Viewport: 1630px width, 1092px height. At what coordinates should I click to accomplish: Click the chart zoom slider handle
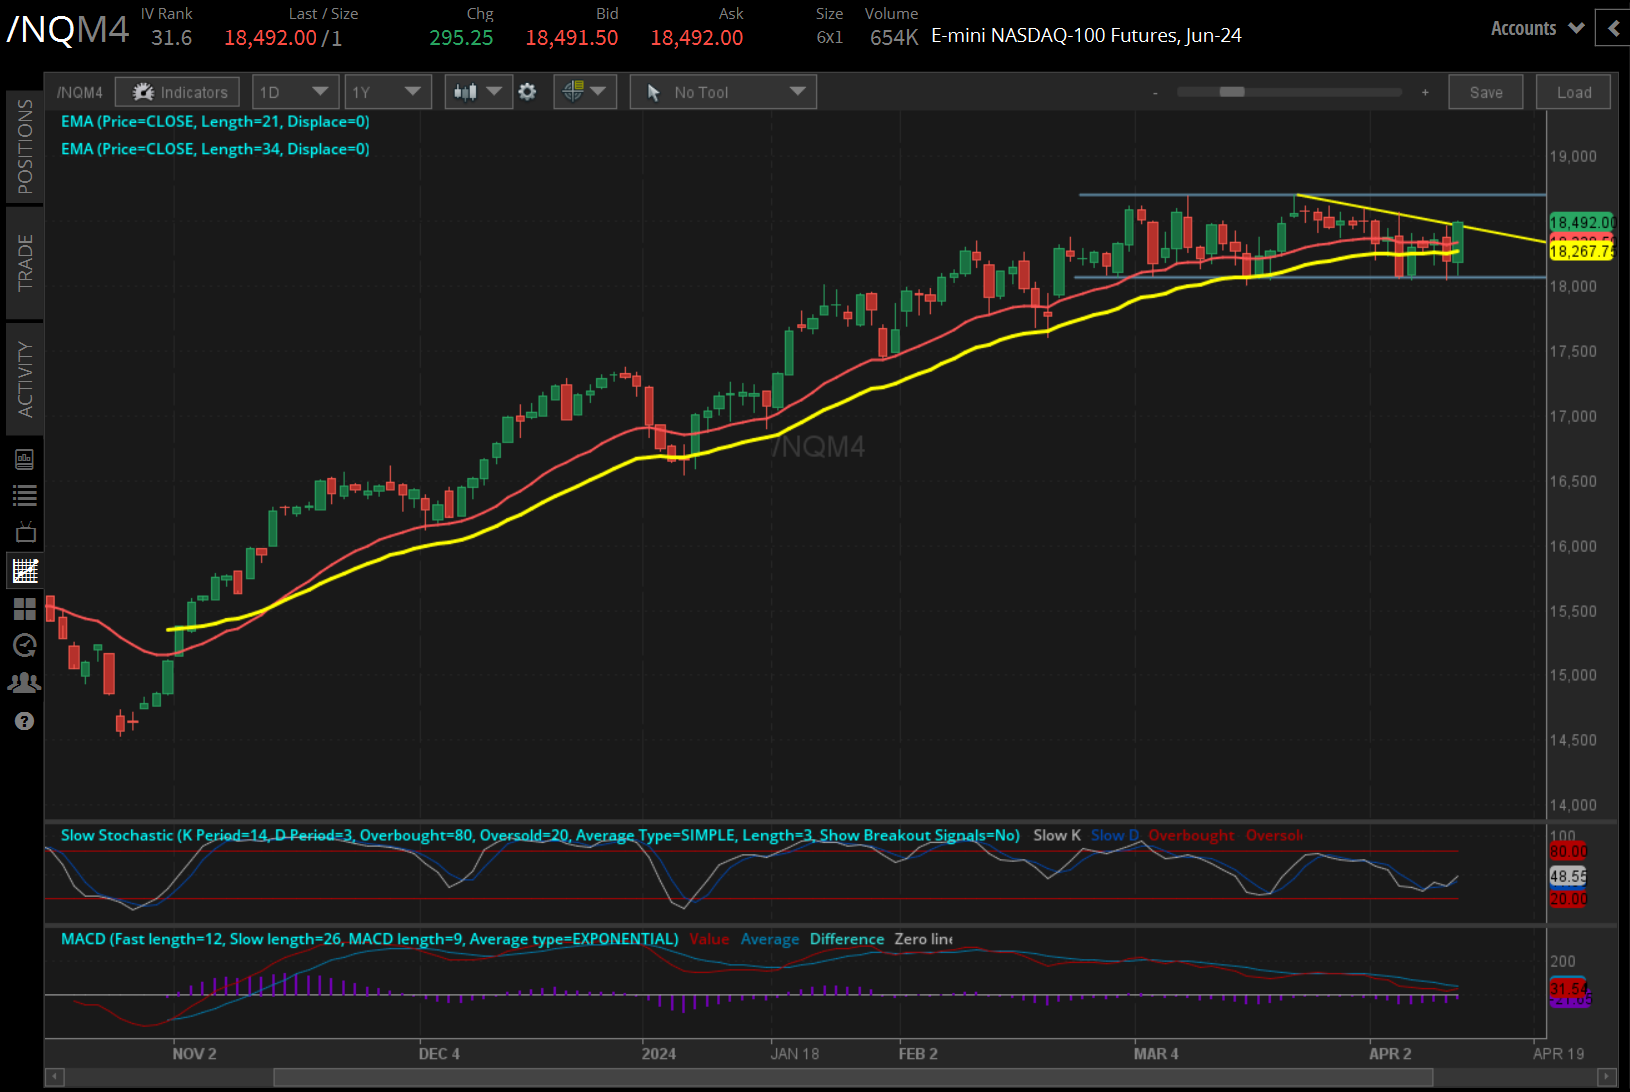coord(1231,92)
